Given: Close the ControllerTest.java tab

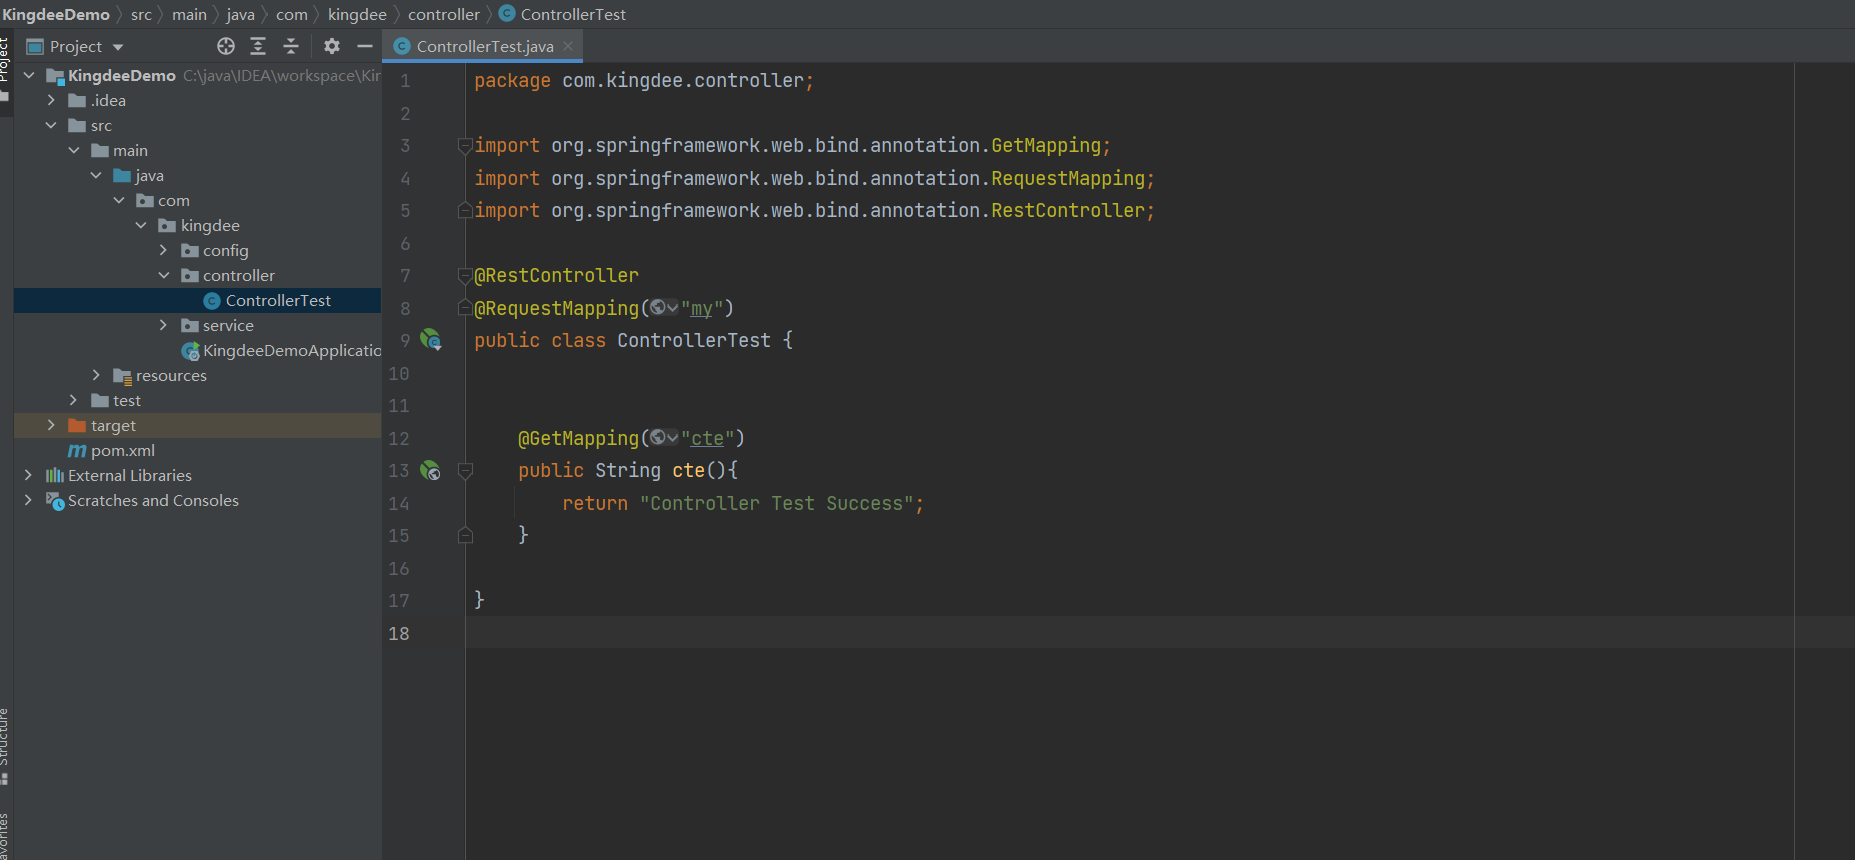Looking at the screenshot, I should click(x=569, y=46).
